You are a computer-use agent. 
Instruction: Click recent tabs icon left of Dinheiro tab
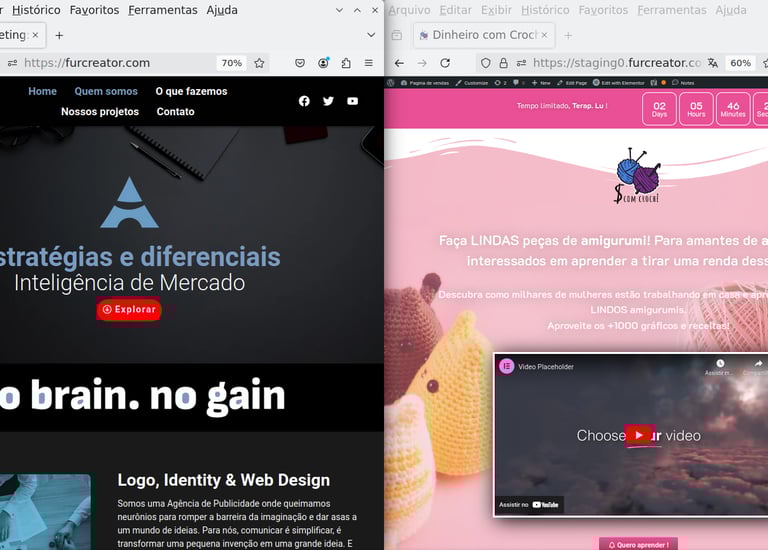pyautogui.click(x=397, y=35)
